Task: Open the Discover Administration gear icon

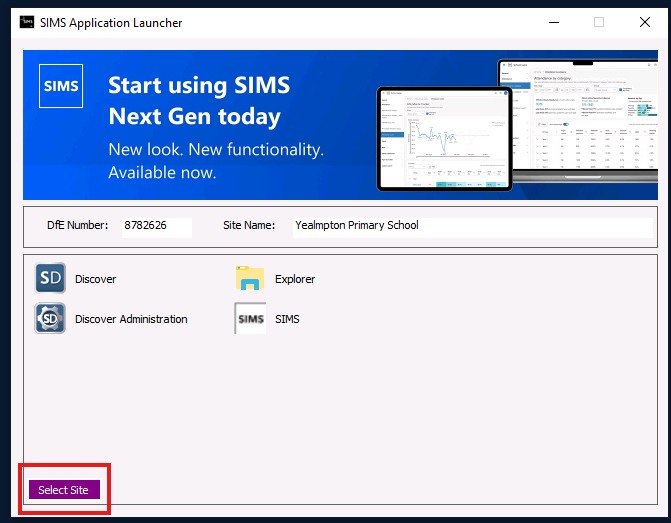Action: (x=50, y=318)
